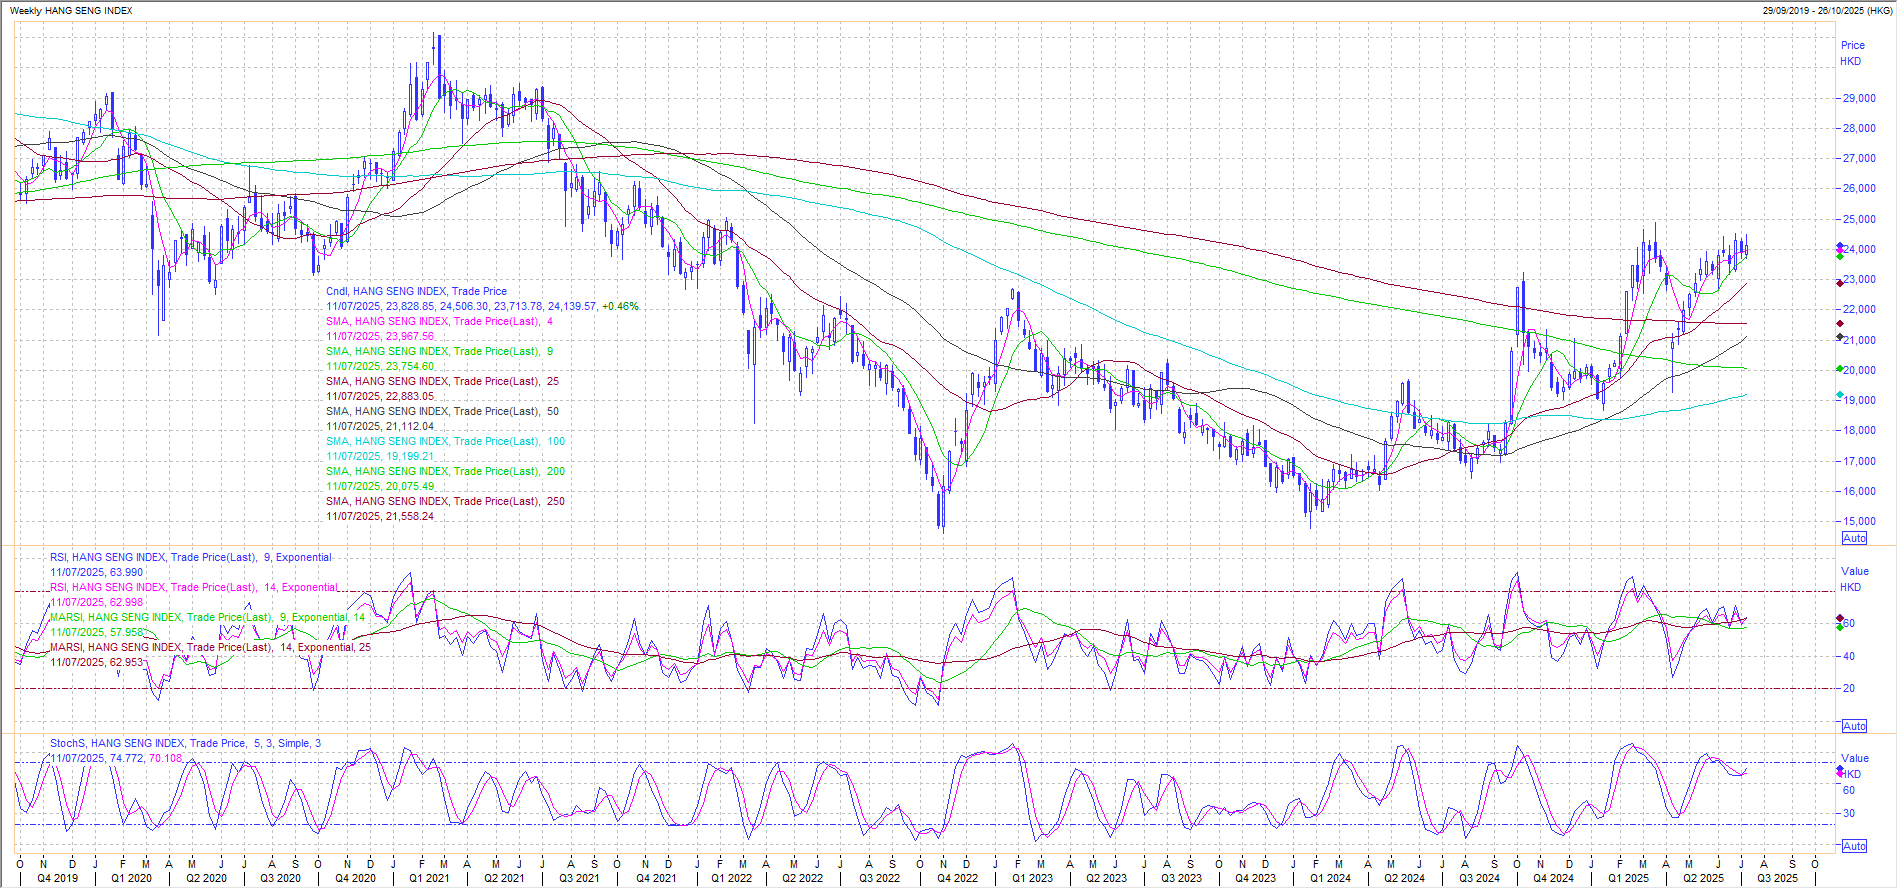Click the Q3 2022 quarter label
Image resolution: width=1898 pixels, height=889 pixels.
880,879
